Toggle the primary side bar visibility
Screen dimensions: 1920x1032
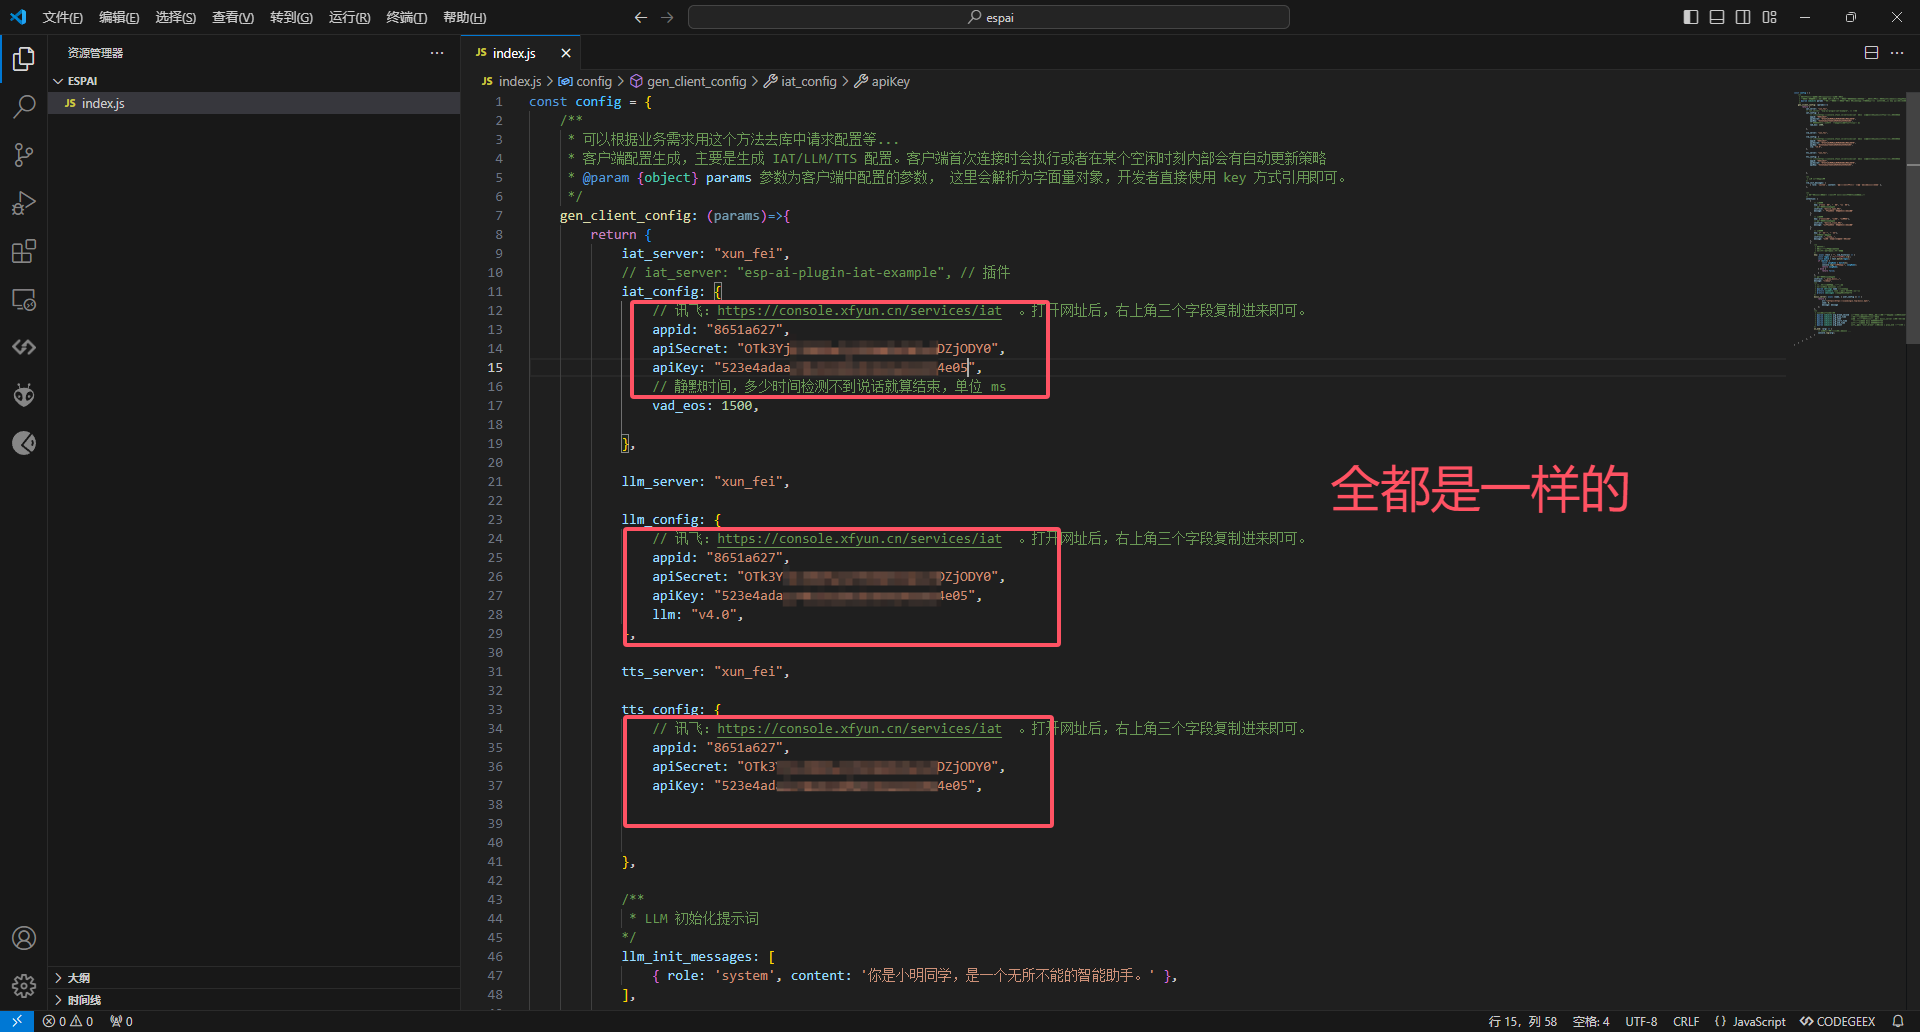pyautogui.click(x=1691, y=17)
